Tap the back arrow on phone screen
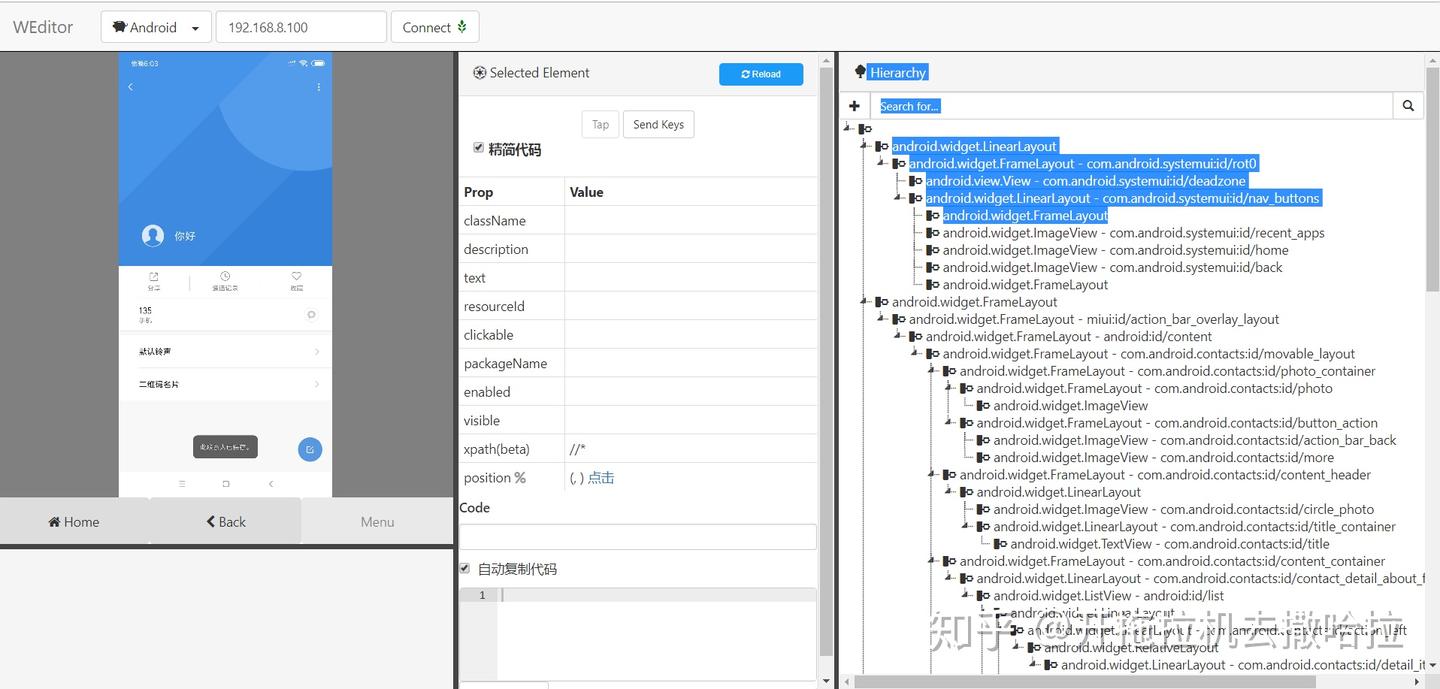 130,87
